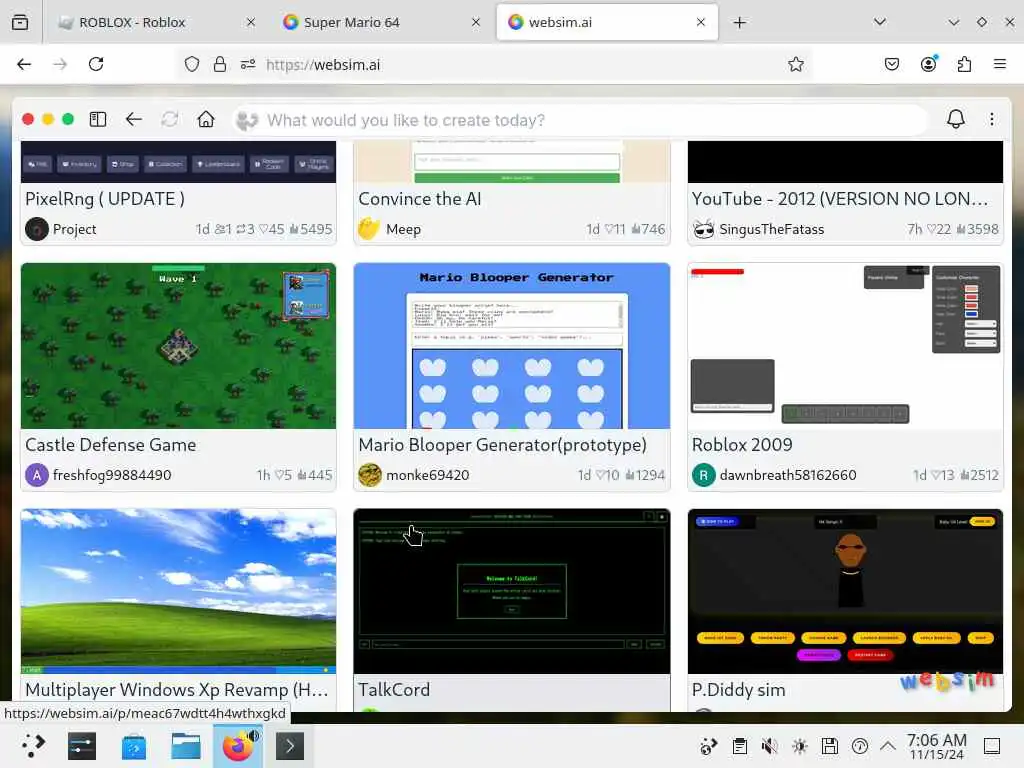Screen dimensions: 1024x768
Task: Open the muted volume tray icon
Action: 769,746
